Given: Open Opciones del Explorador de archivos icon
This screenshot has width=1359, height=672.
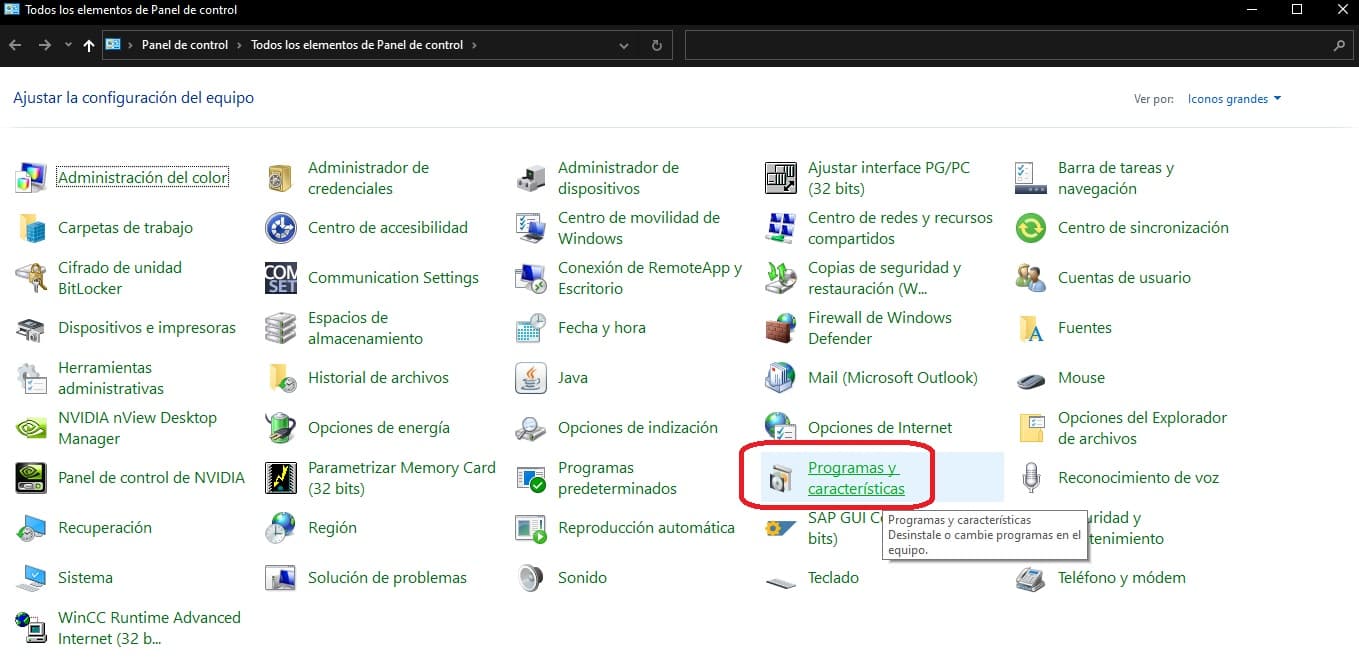Looking at the screenshot, I should click(x=1031, y=428).
